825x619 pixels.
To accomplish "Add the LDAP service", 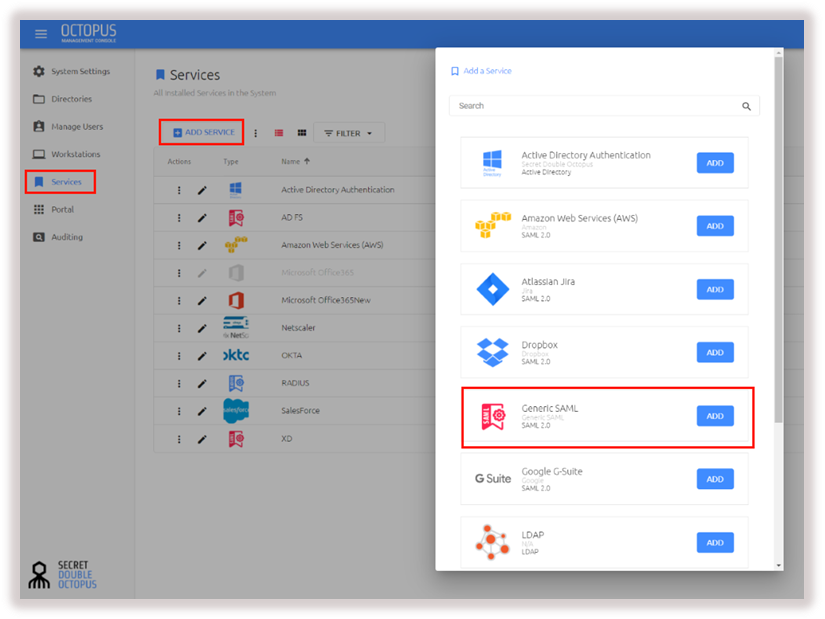I will (x=715, y=542).
